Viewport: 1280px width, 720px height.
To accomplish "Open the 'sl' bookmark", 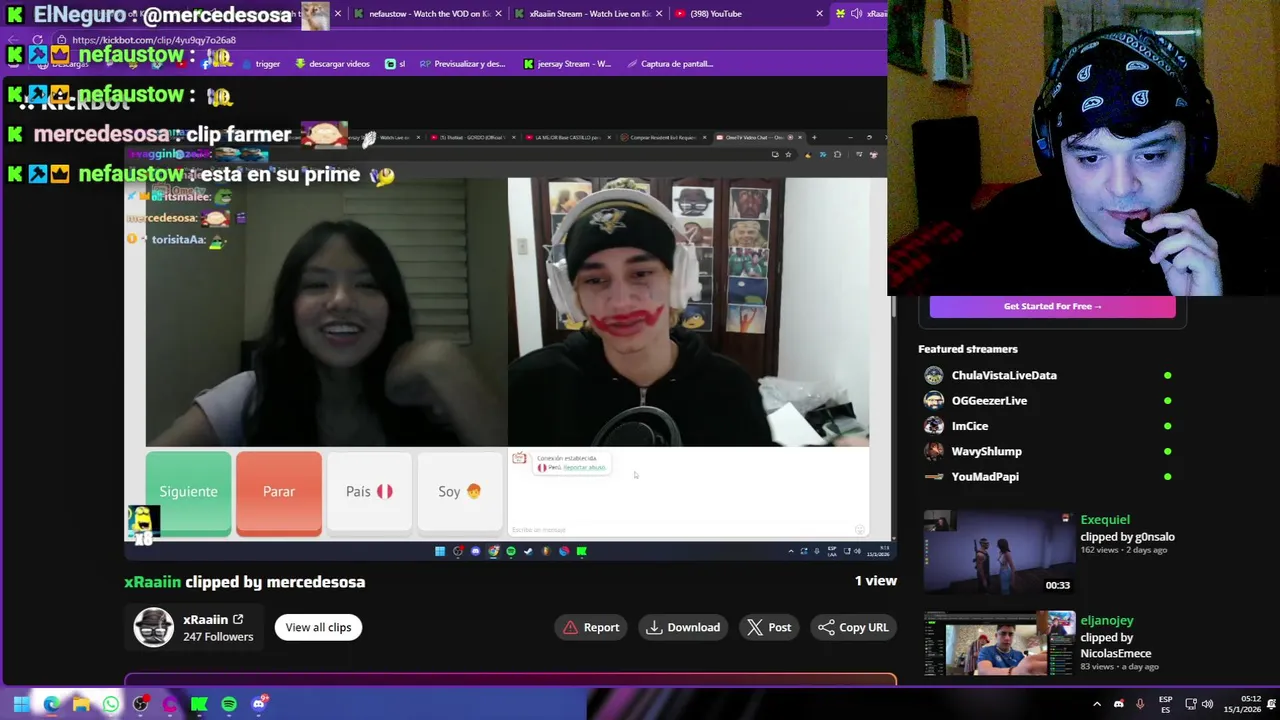I will (x=396, y=64).
